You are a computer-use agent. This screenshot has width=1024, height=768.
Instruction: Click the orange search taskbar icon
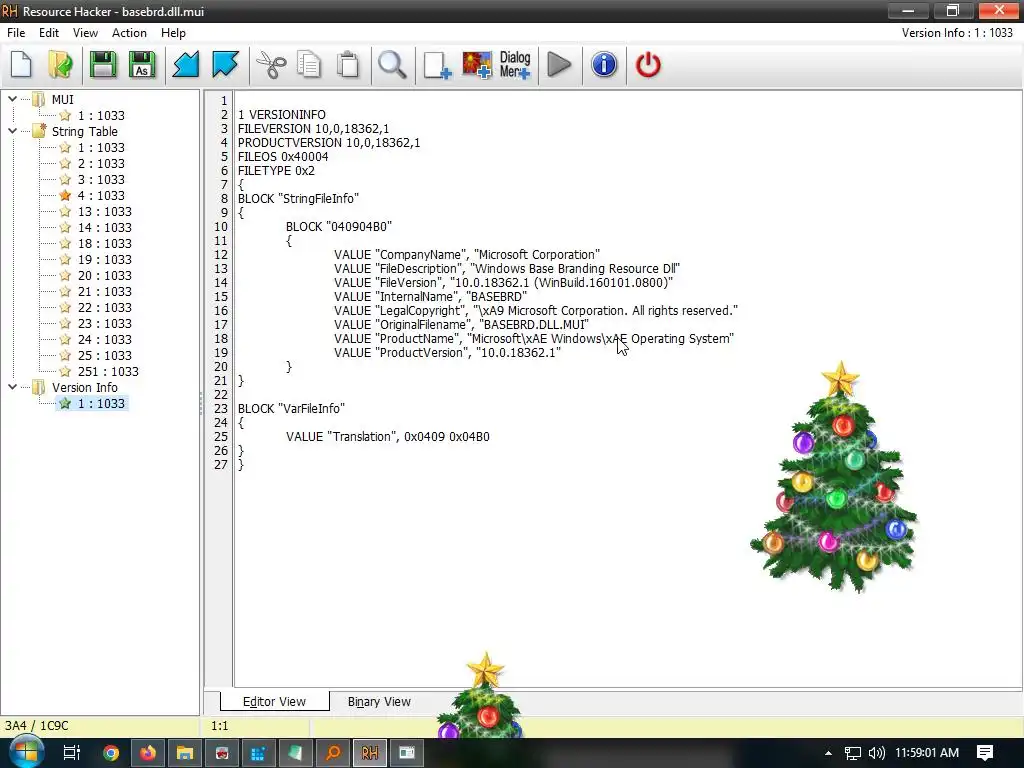coord(333,753)
